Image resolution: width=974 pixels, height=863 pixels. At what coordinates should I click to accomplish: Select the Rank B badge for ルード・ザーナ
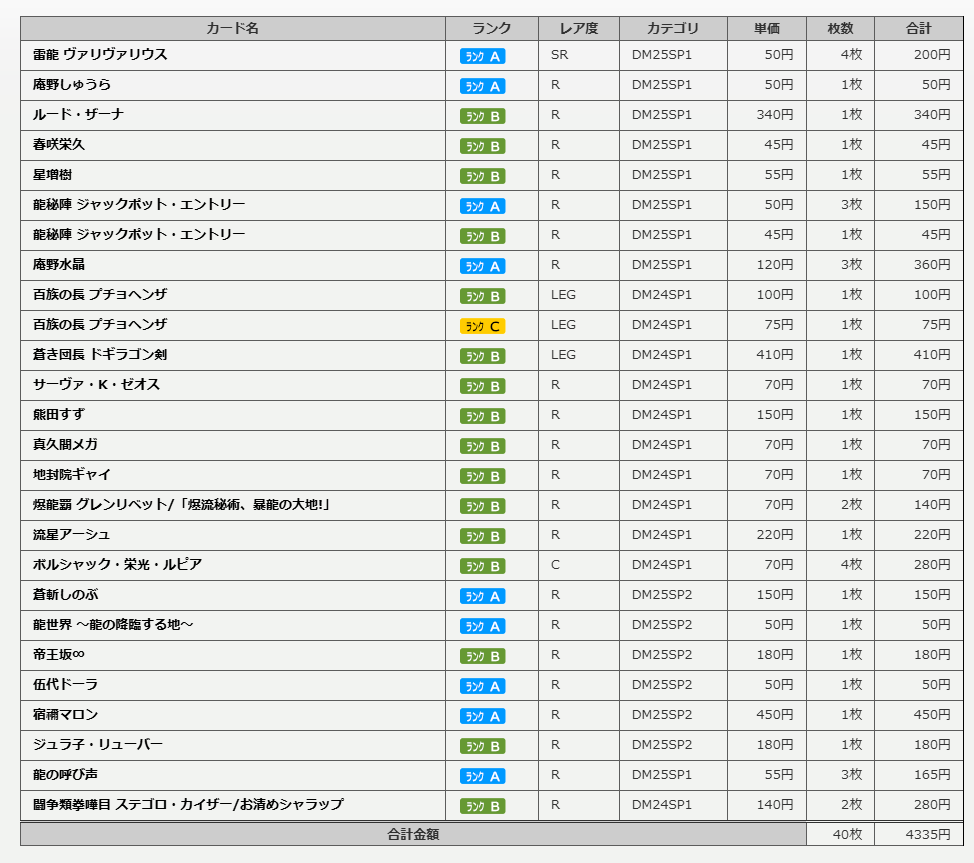coord(483,116)
